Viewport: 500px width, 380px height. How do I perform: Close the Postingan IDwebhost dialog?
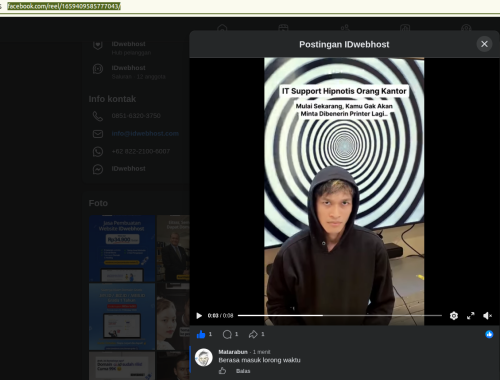pos(484,44)
